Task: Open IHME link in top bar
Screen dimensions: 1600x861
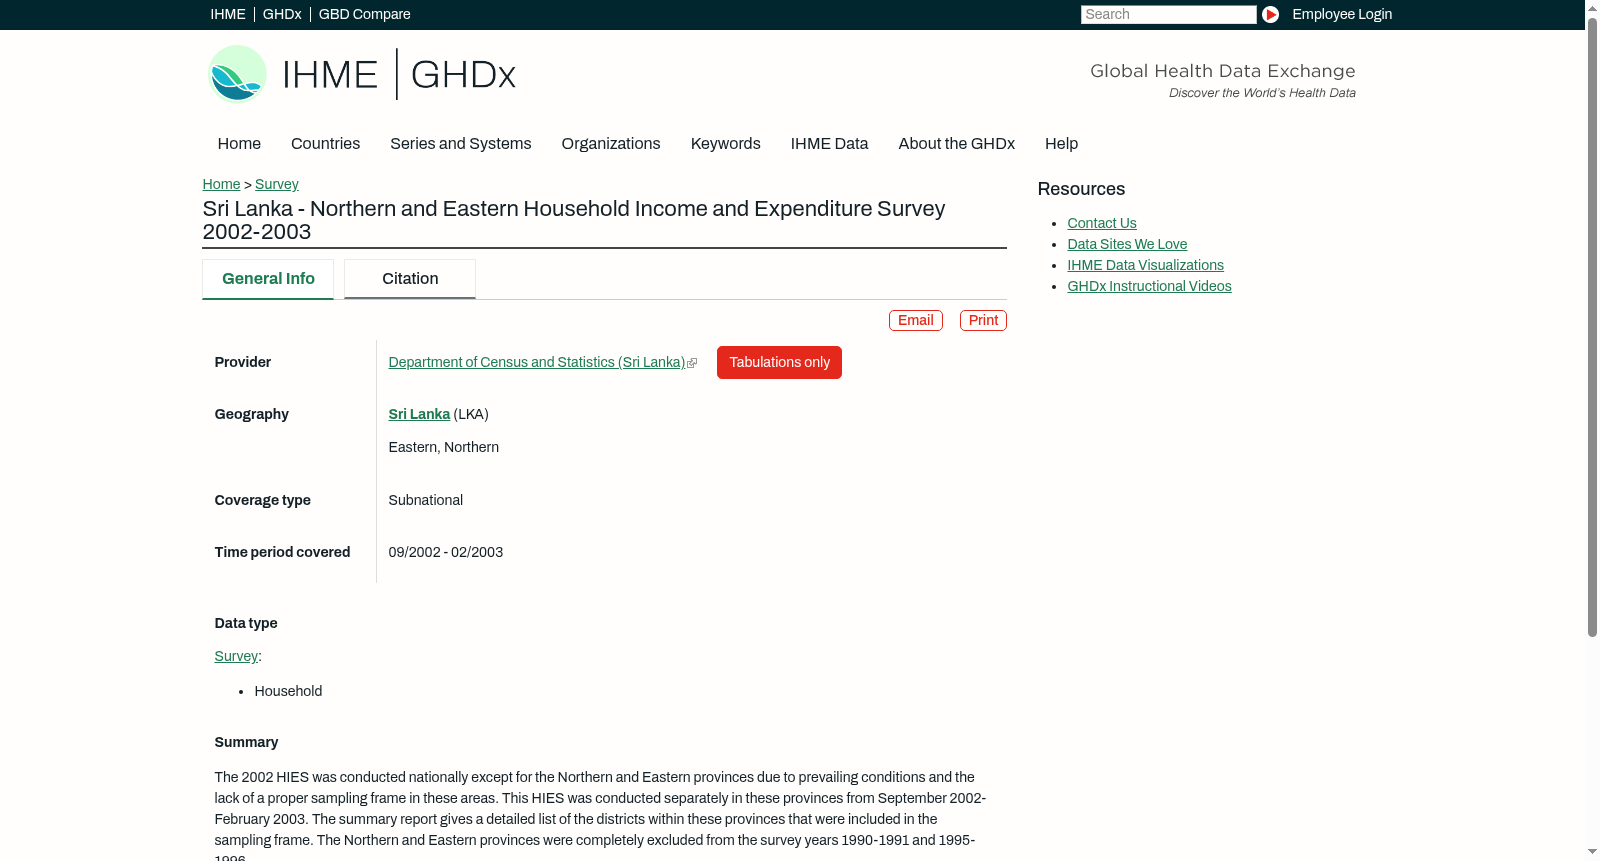Action: coord(228,14)
